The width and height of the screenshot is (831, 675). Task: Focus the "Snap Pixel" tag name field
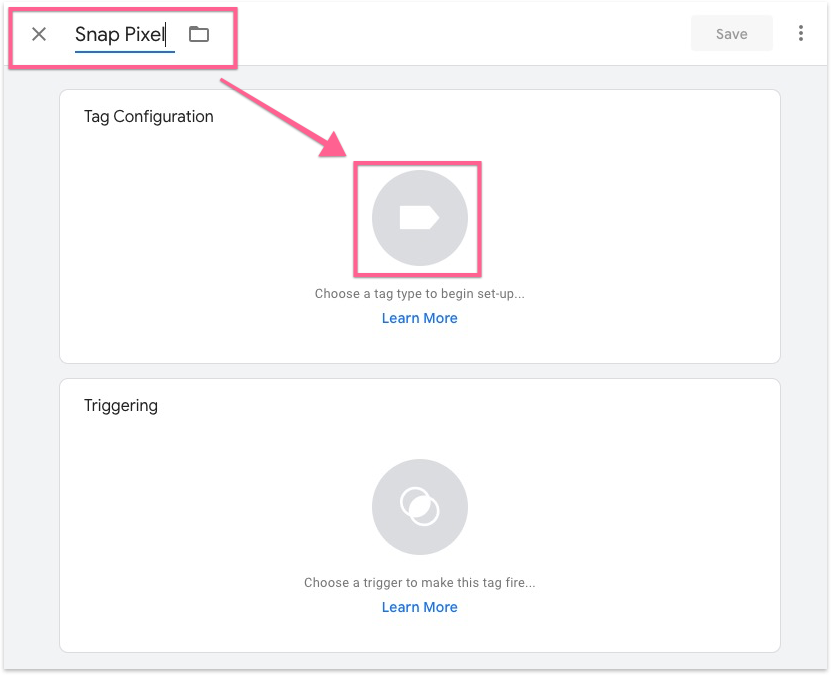[120, 34]
